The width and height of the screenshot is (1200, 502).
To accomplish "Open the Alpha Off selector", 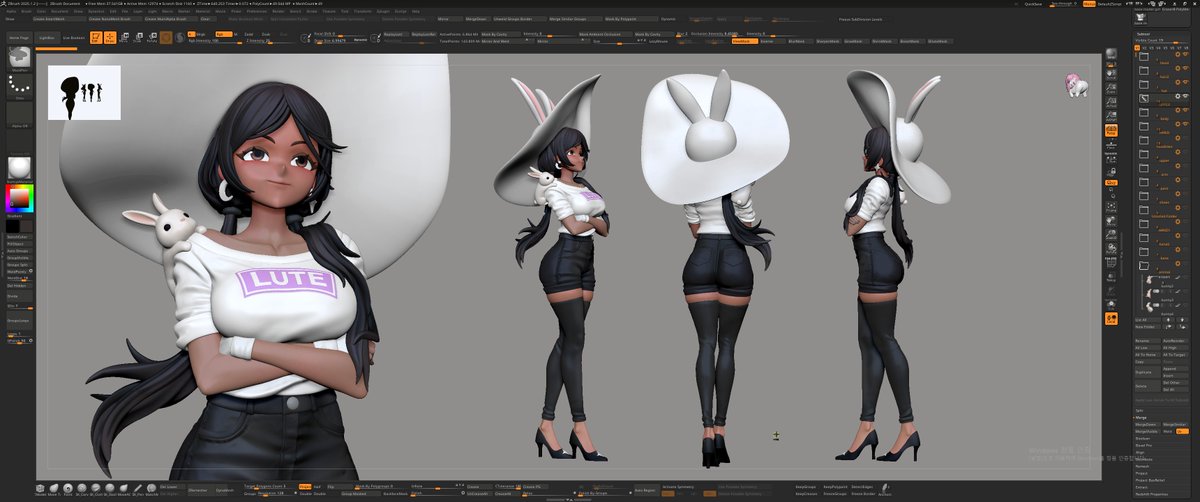I will click(x=20, y=114).
